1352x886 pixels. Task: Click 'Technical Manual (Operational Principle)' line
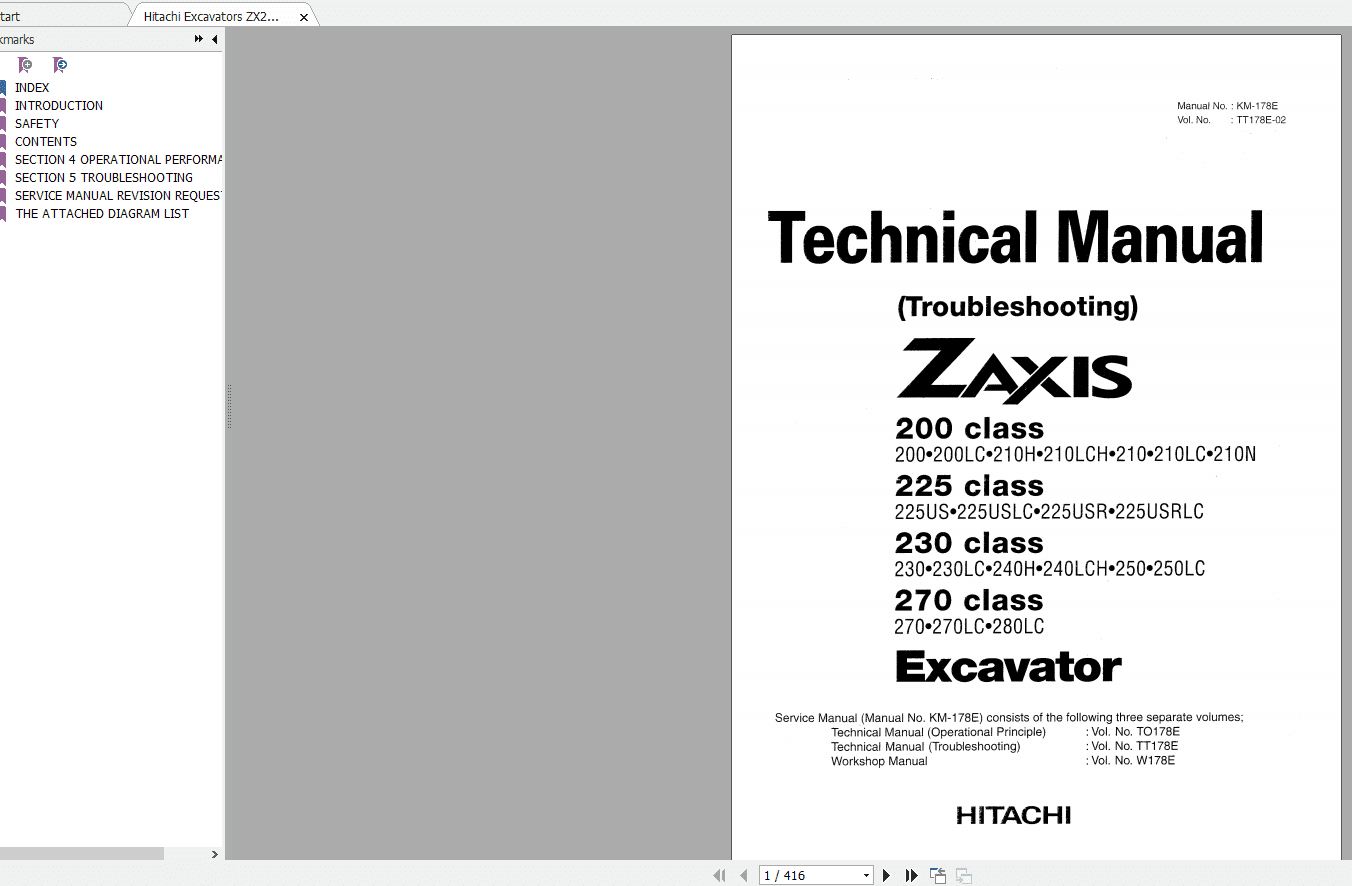tap(938, 732)
